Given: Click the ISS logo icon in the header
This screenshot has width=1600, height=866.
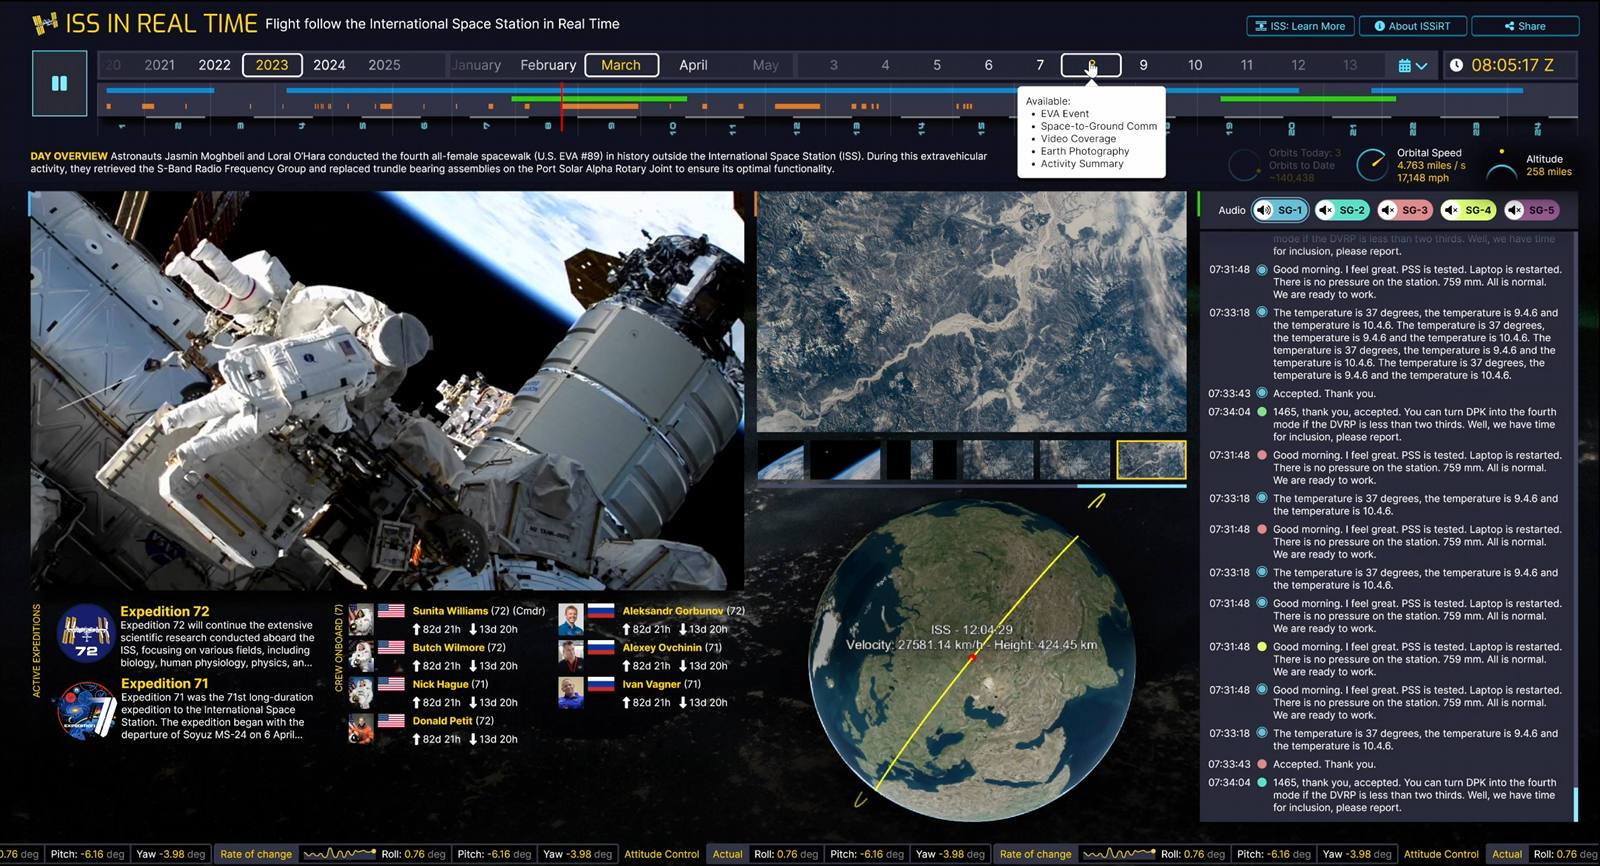Looking at the screenshot, I should pyautogui.click(x=45, y=23).
